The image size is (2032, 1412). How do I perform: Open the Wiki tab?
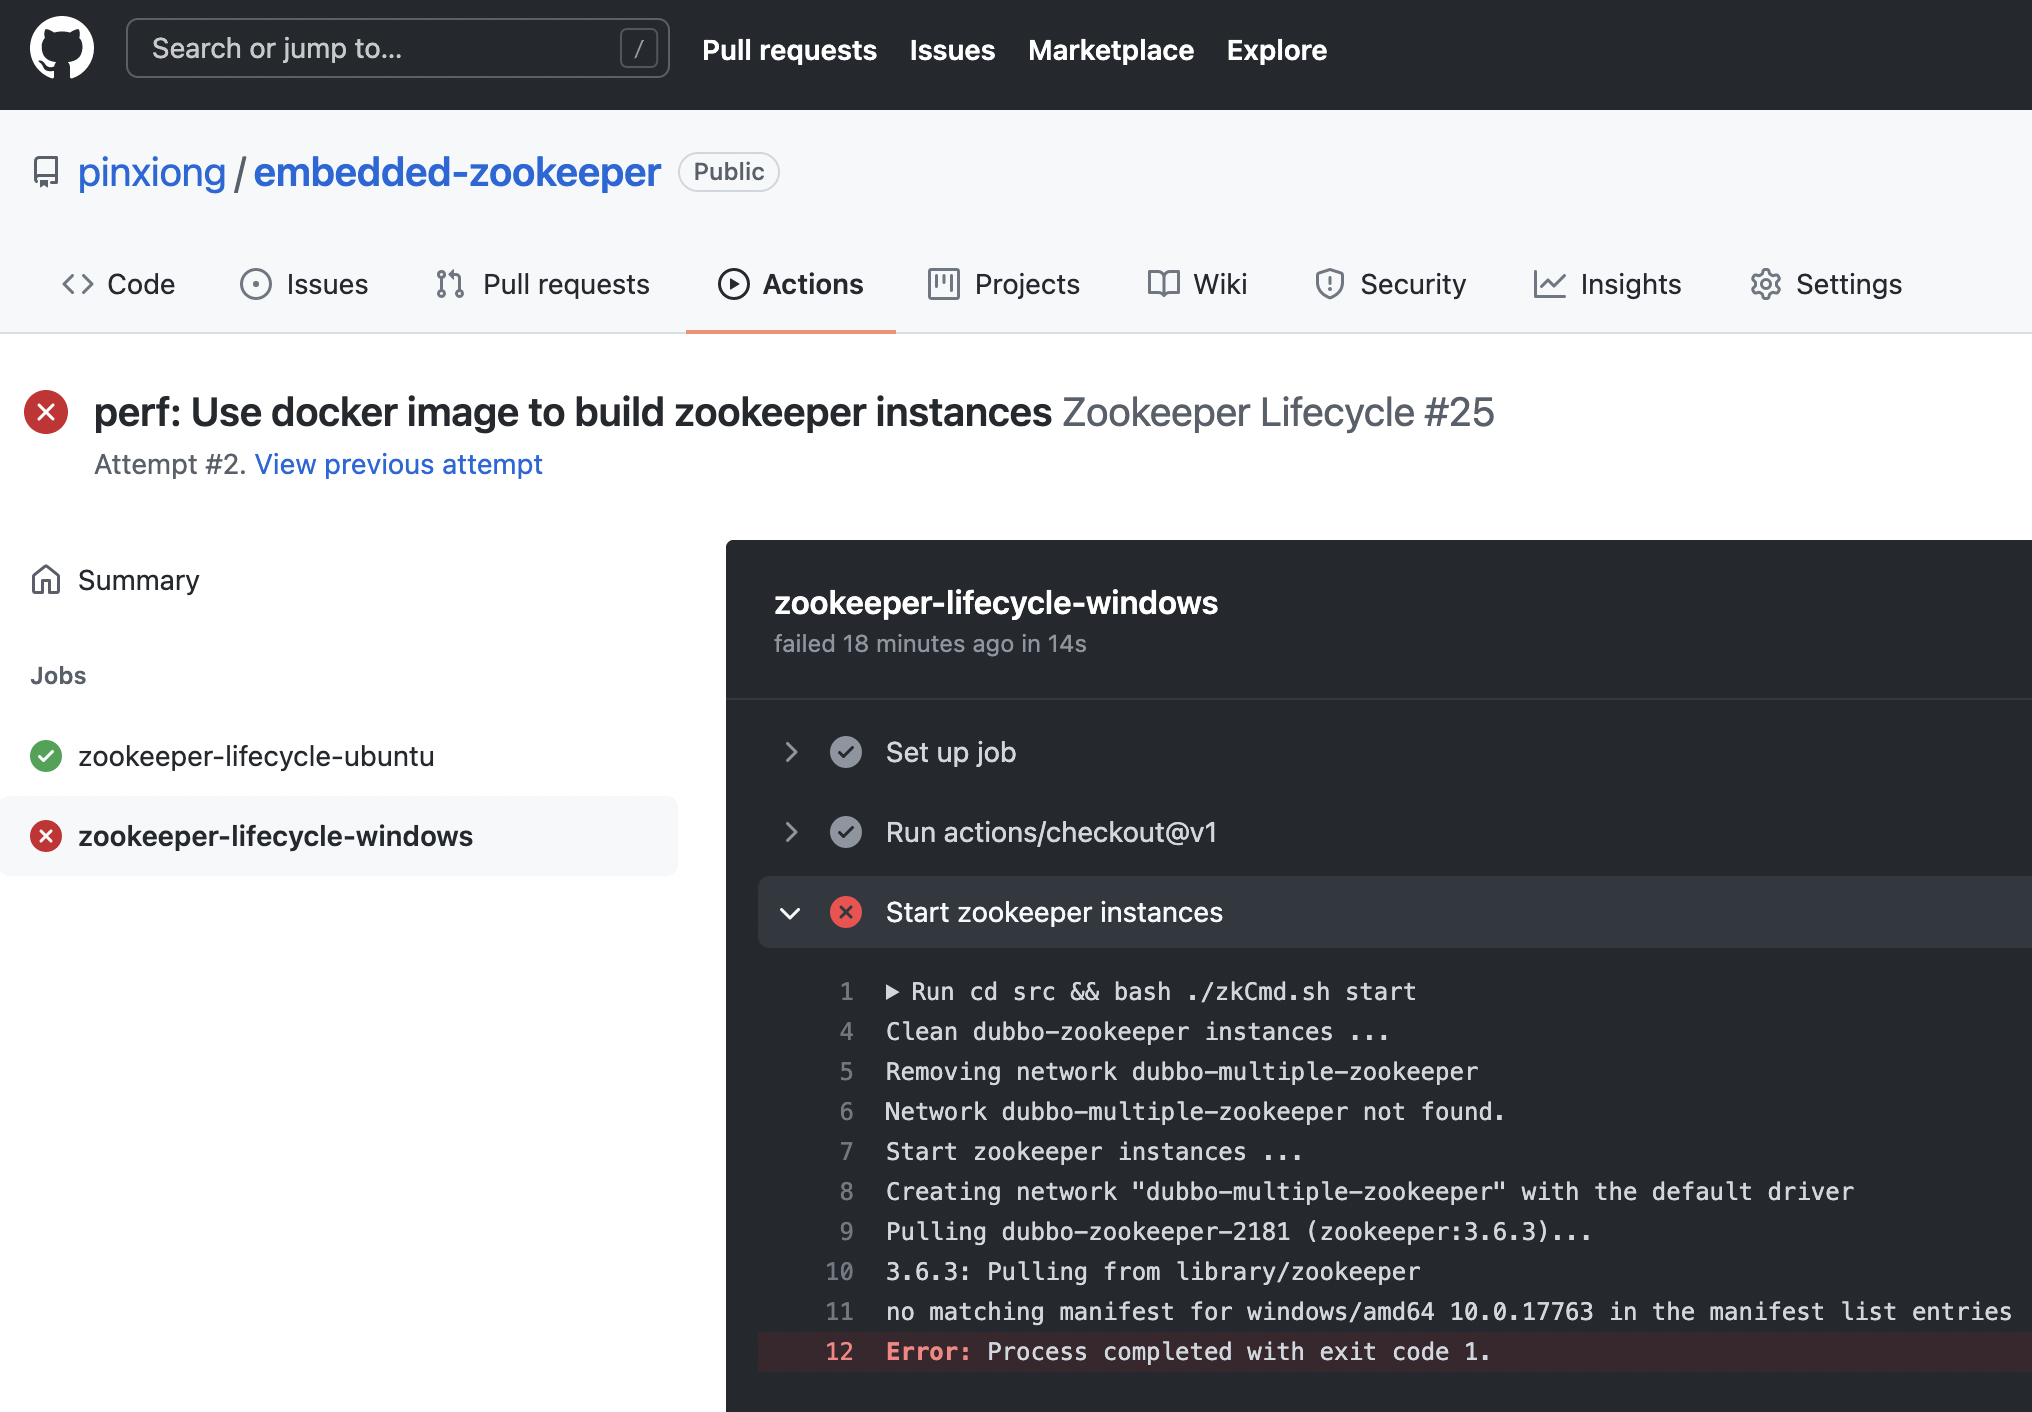[x=1197, y=284]
